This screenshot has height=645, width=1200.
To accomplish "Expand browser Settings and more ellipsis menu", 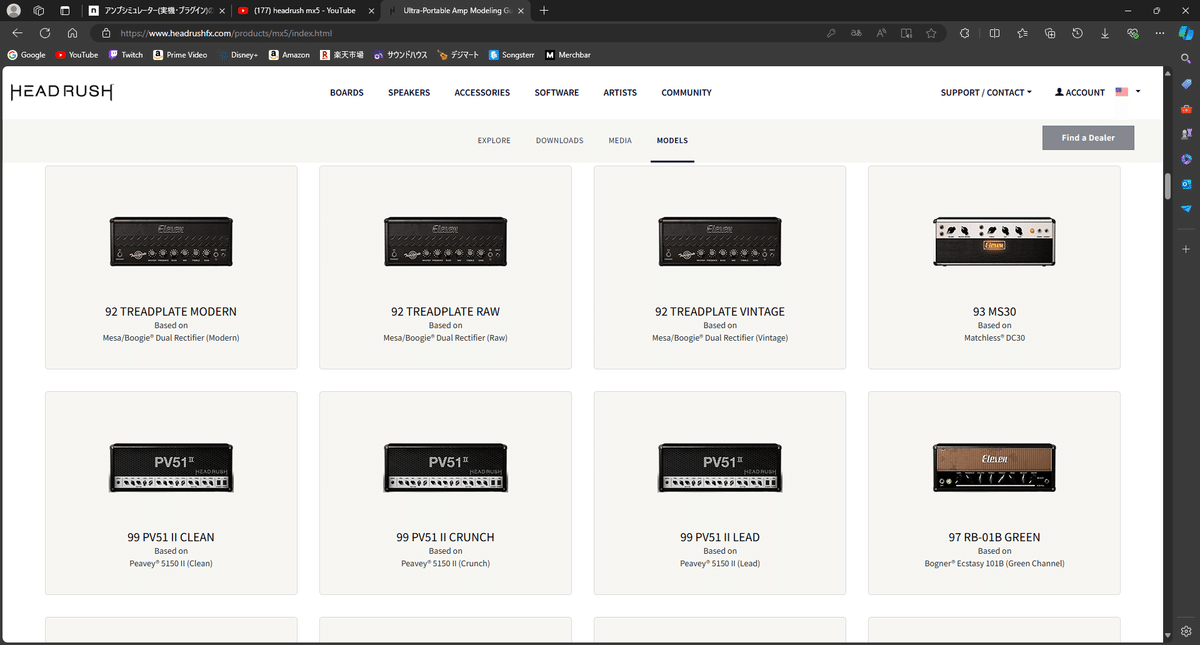I will (1158, 32).
